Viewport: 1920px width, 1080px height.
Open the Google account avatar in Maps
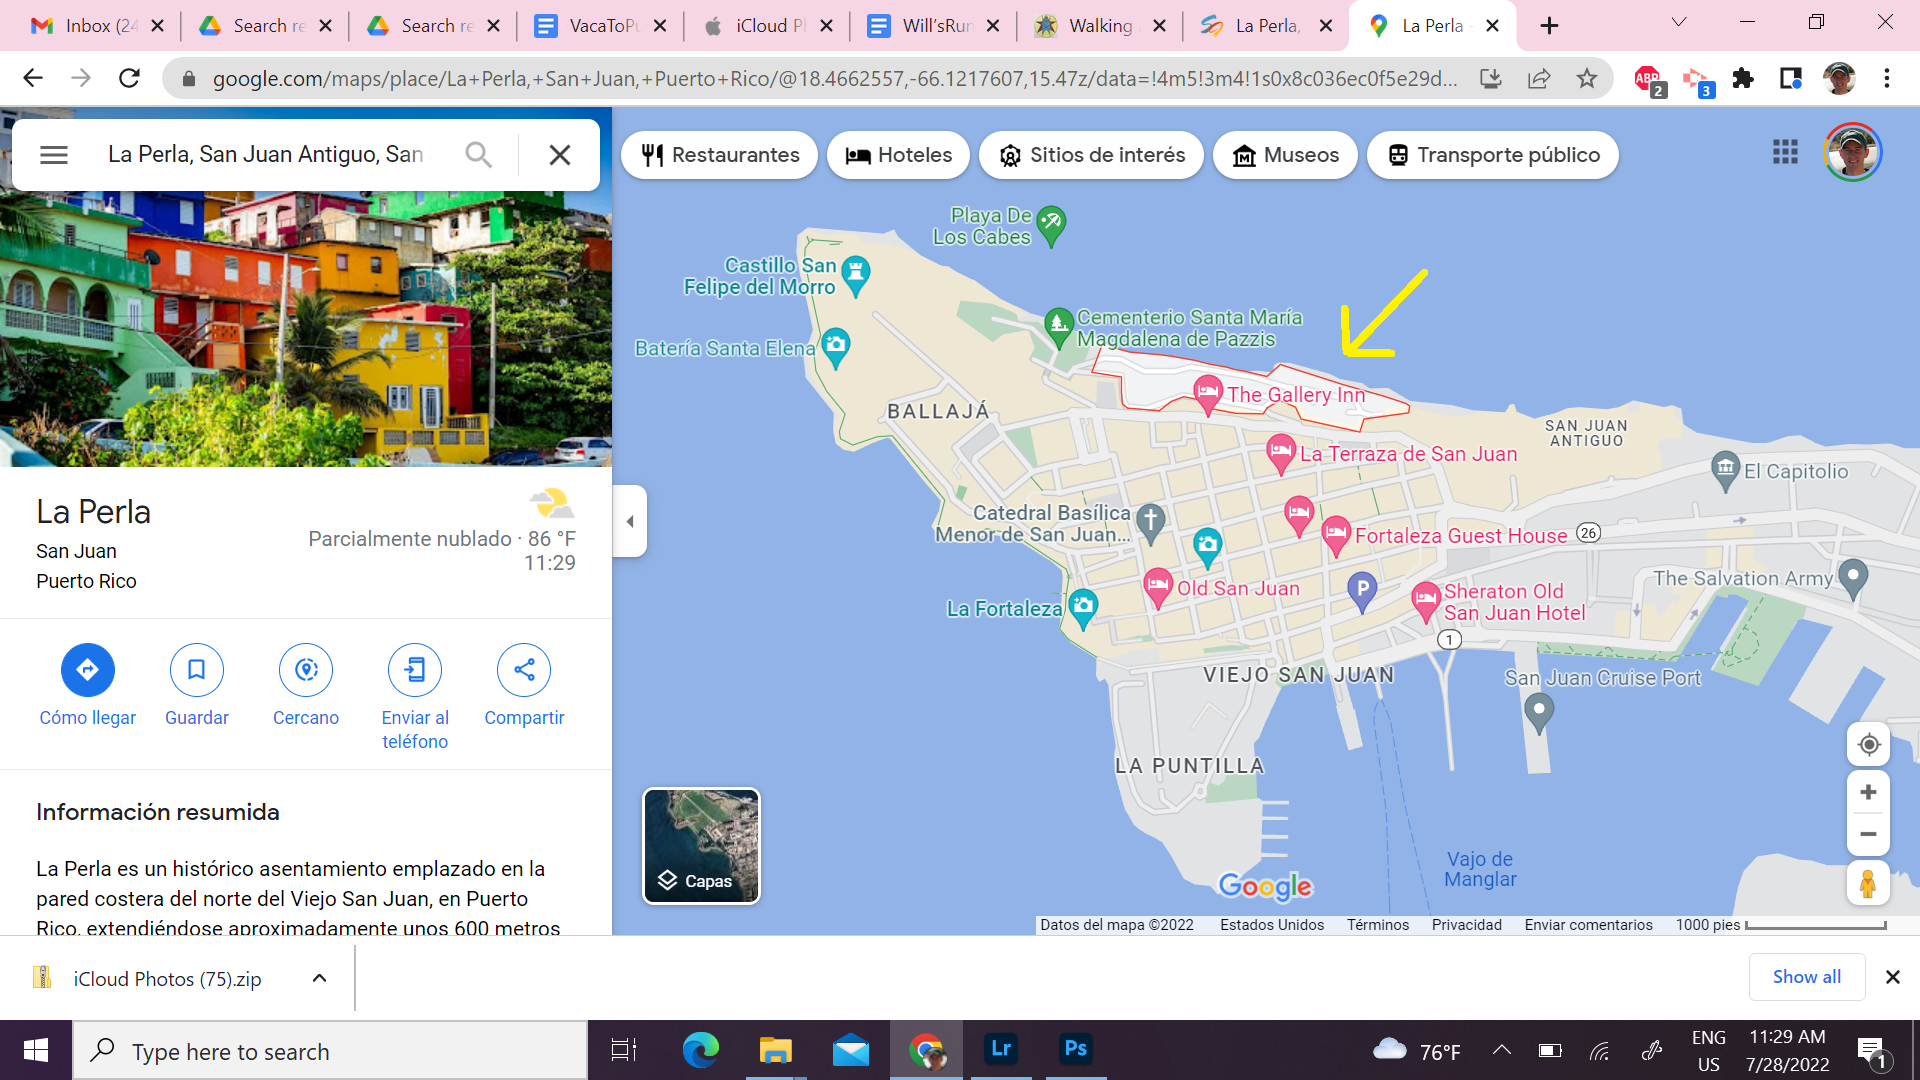(1853, 152)
